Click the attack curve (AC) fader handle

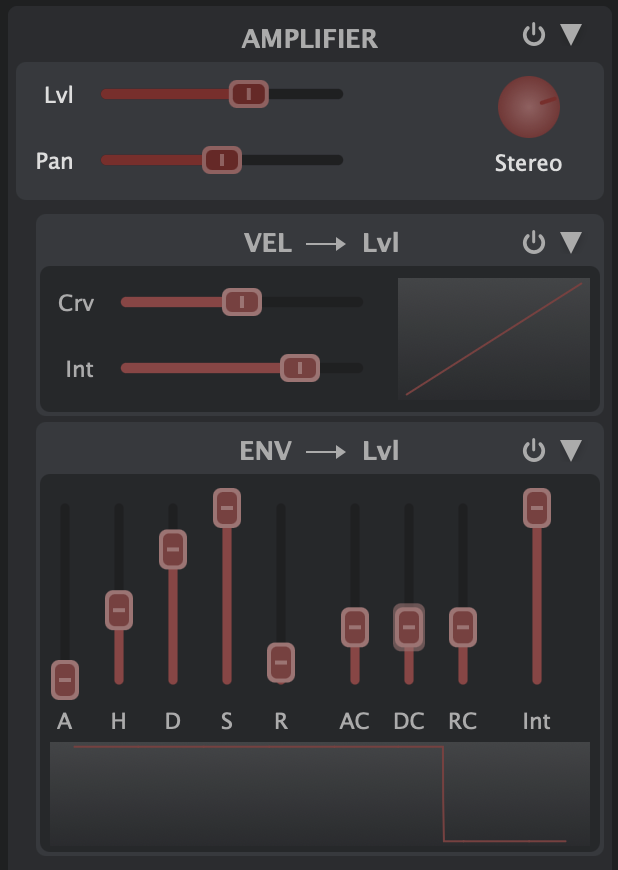(354, 627)
